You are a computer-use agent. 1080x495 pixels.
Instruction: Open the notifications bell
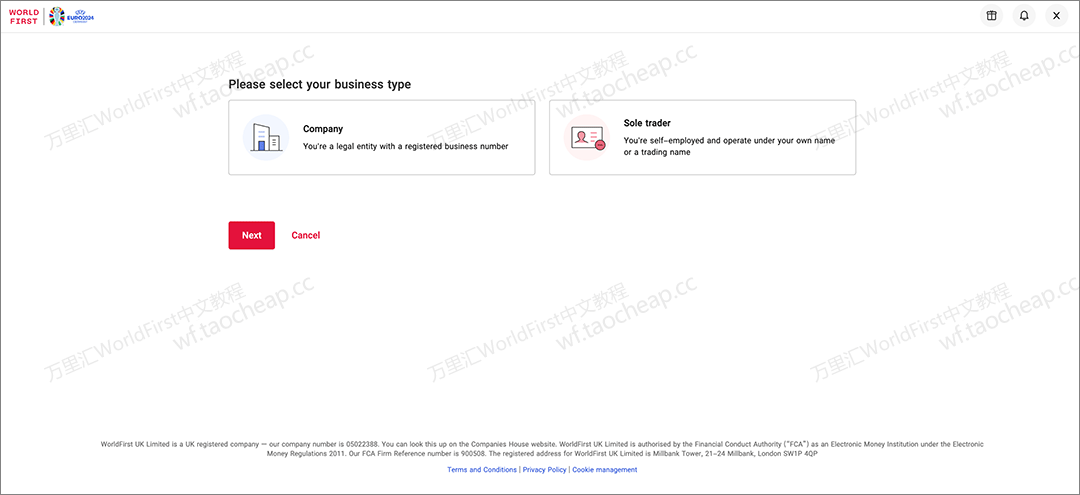[x=1024, y=16]
